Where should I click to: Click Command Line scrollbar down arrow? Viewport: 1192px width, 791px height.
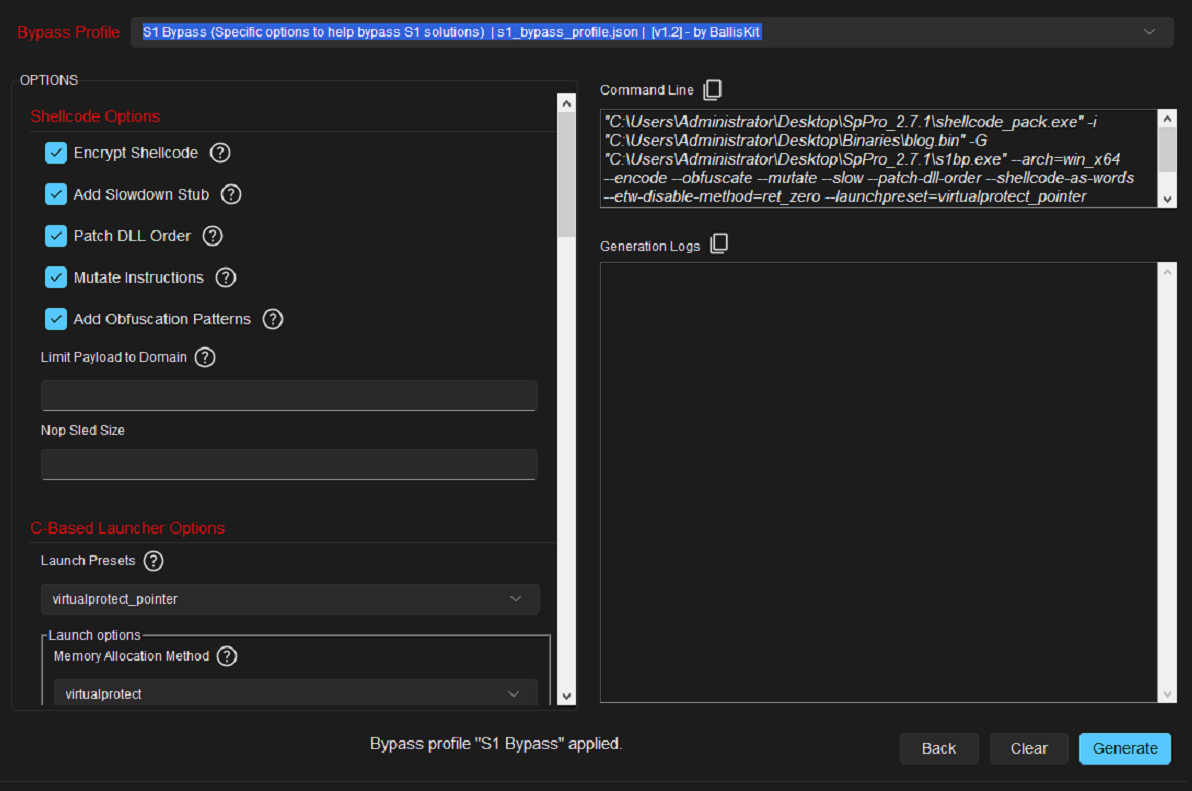point(1167,199)
